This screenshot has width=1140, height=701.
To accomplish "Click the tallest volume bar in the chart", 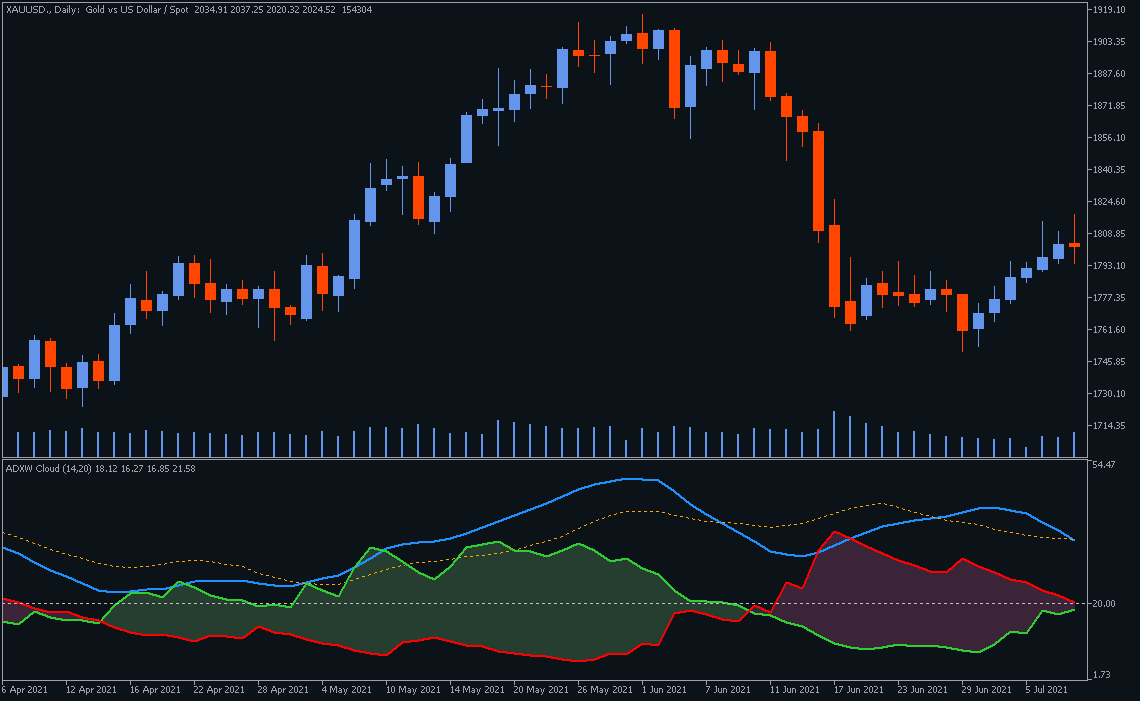I will pos(834,434).
